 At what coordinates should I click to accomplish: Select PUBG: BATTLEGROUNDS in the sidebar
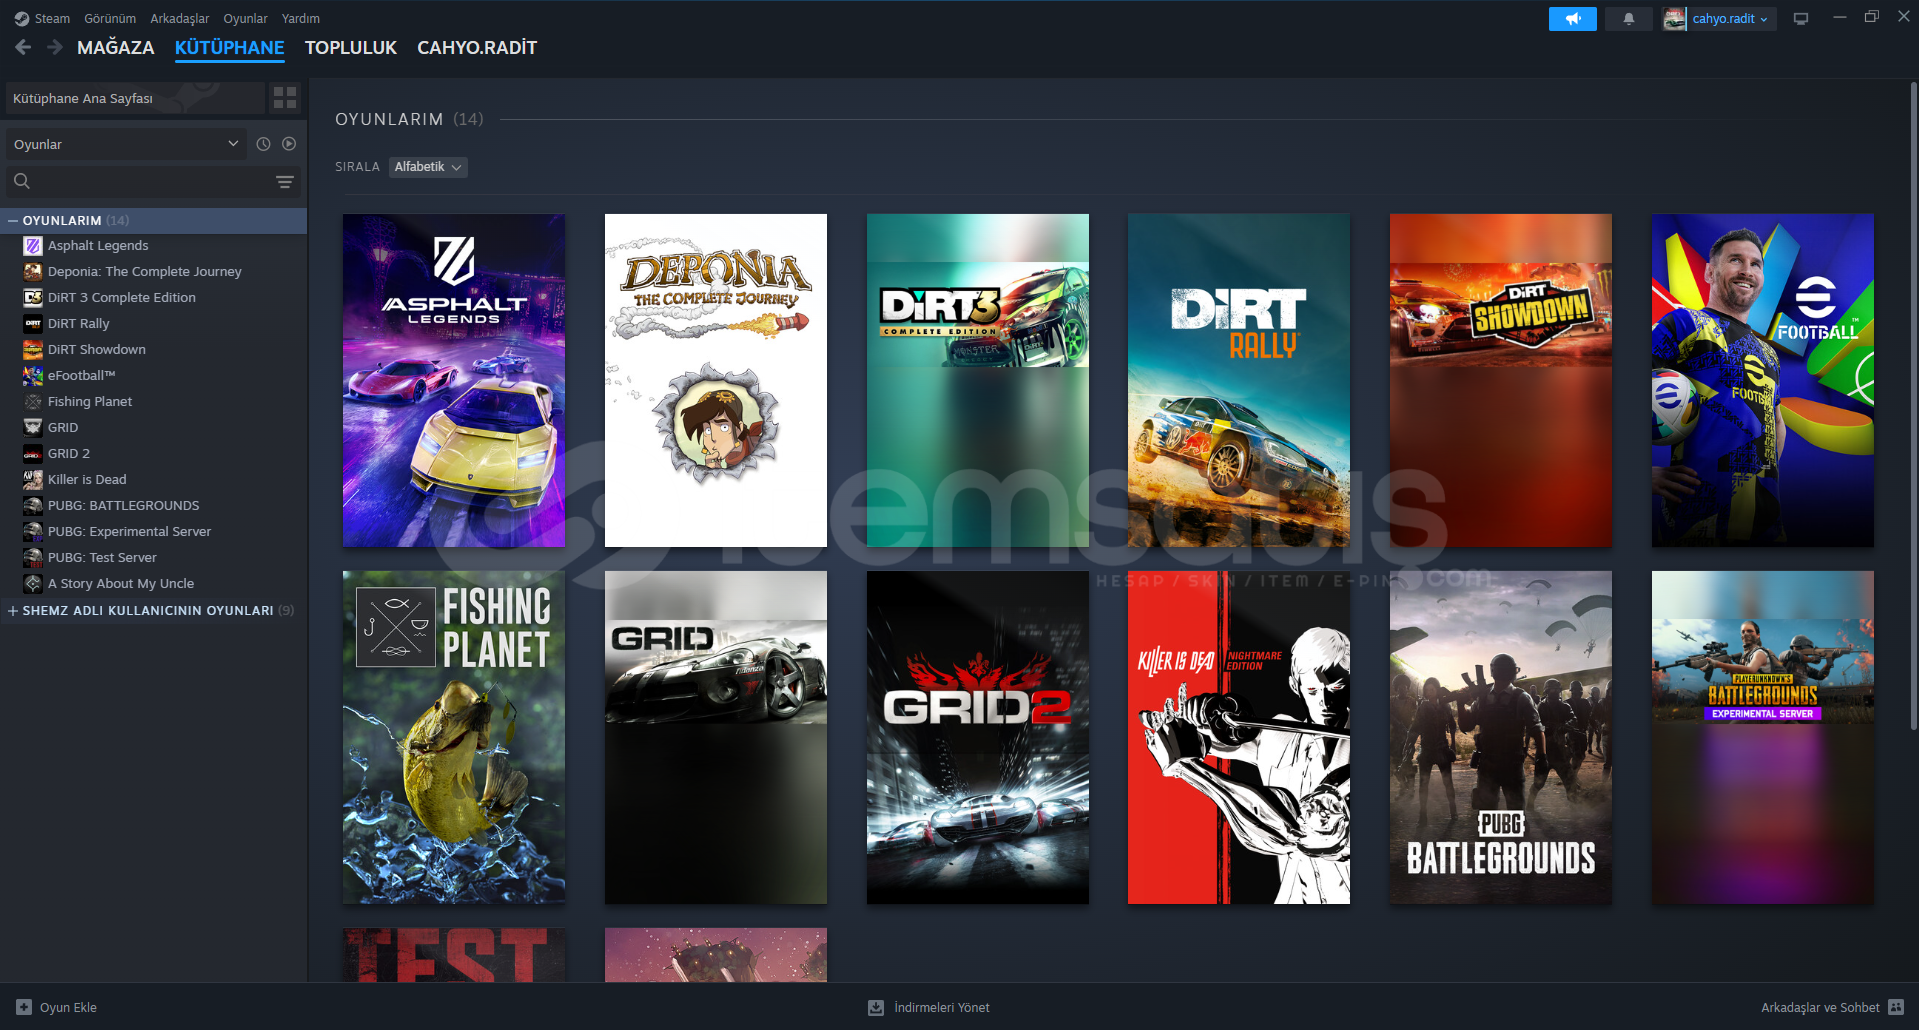124,505
